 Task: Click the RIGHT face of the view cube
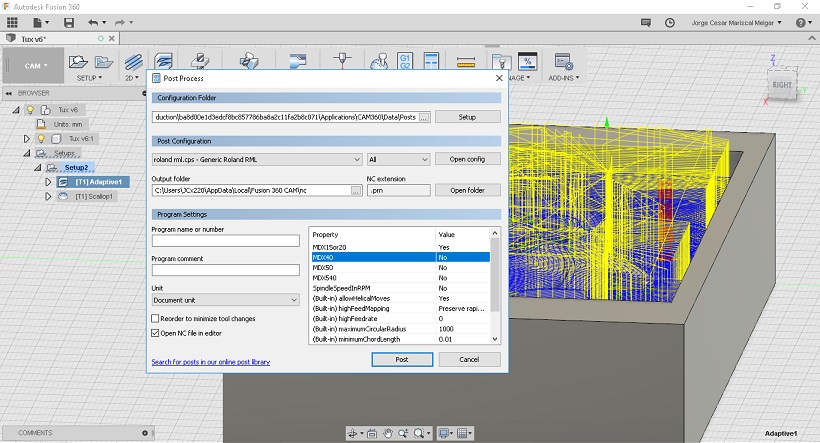coord(782,85)
